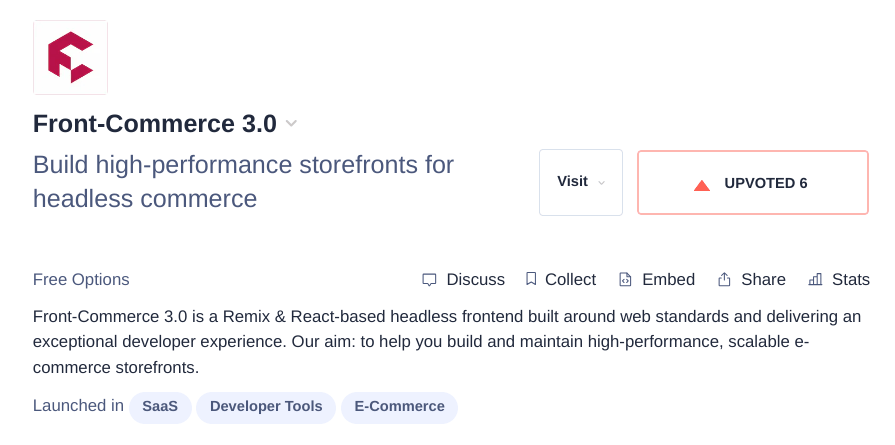Screen dimensions: 895x445
Task: Click the product description paragraph
Action: point(447,342)
